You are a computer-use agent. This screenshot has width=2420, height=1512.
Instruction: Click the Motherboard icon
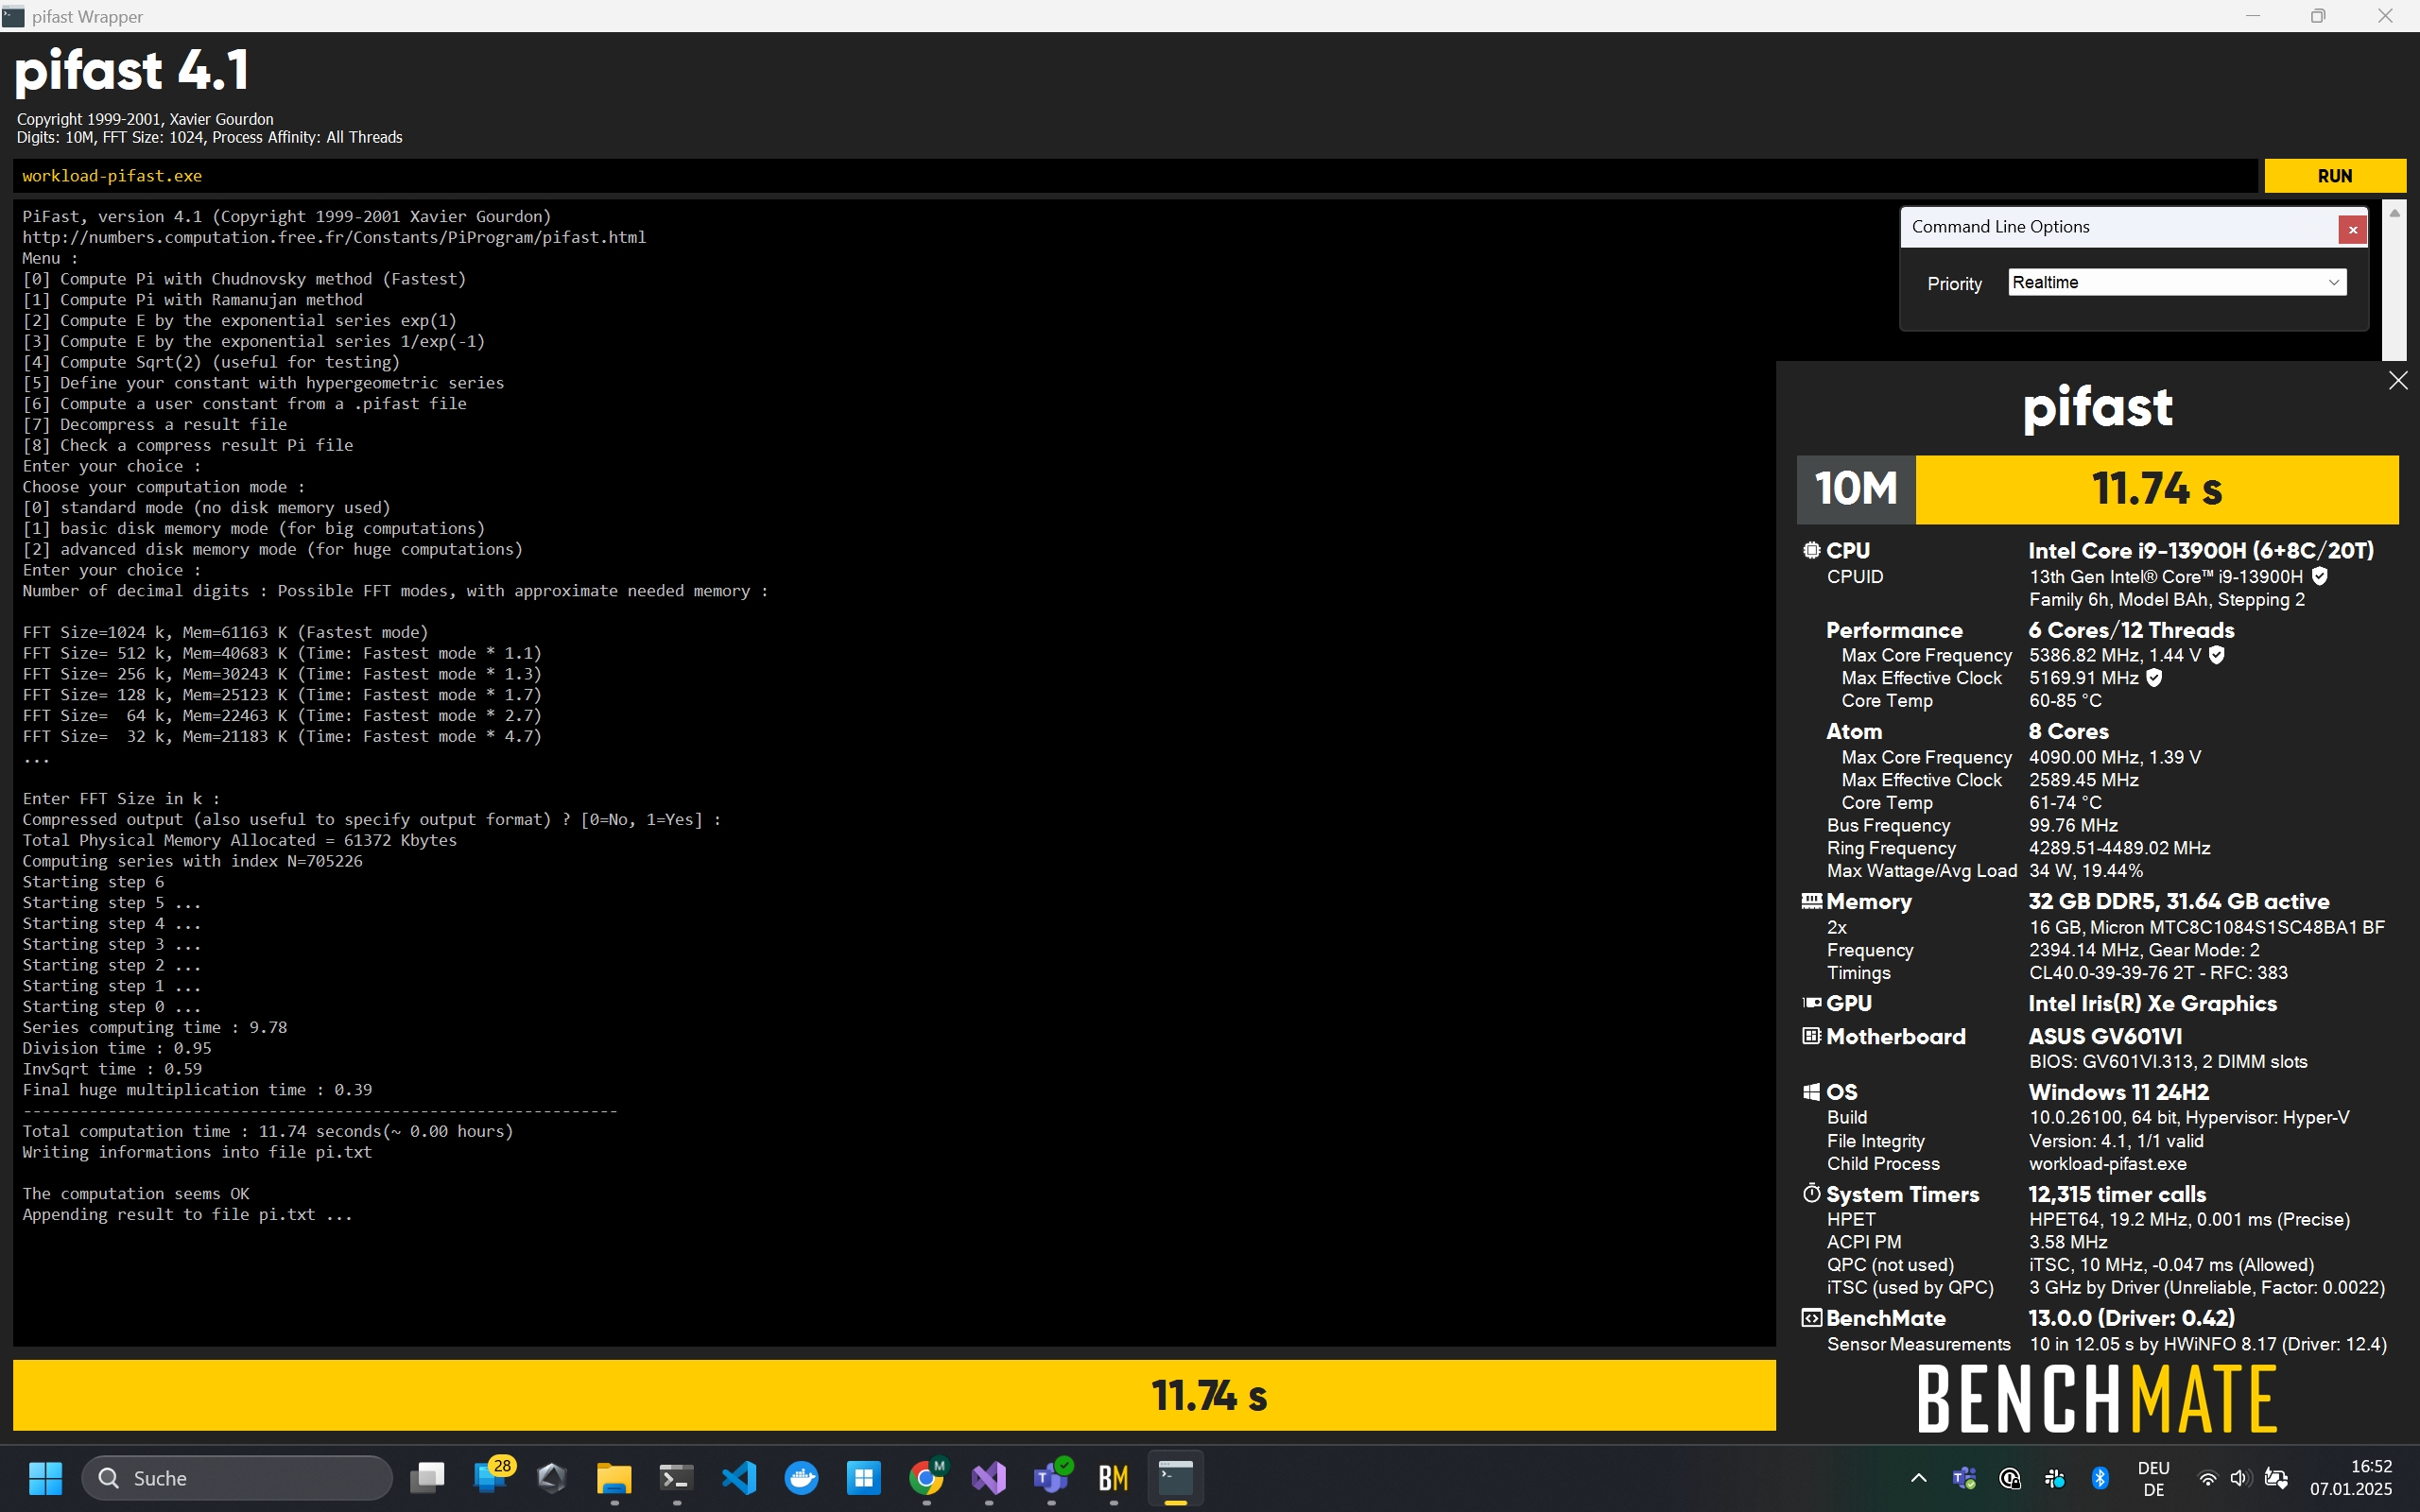coord(1811,1036)
